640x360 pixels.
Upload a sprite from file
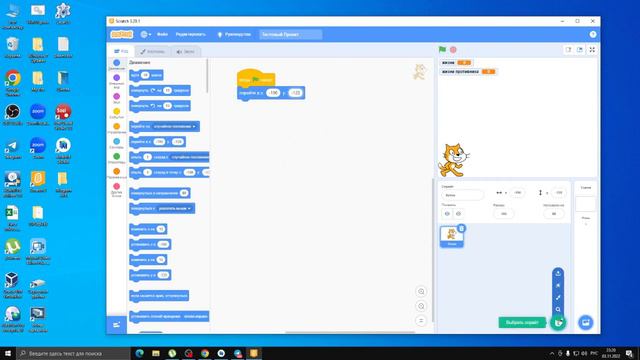(x=558, y=273)
